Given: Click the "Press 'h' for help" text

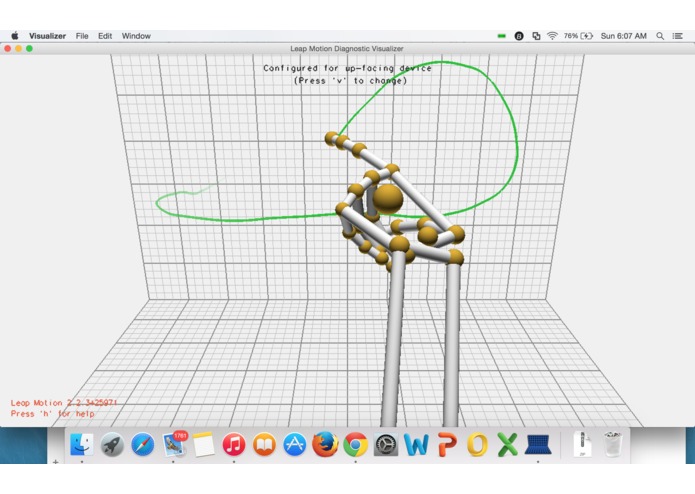Looking at the screenshot, I should tap(52, 414).
